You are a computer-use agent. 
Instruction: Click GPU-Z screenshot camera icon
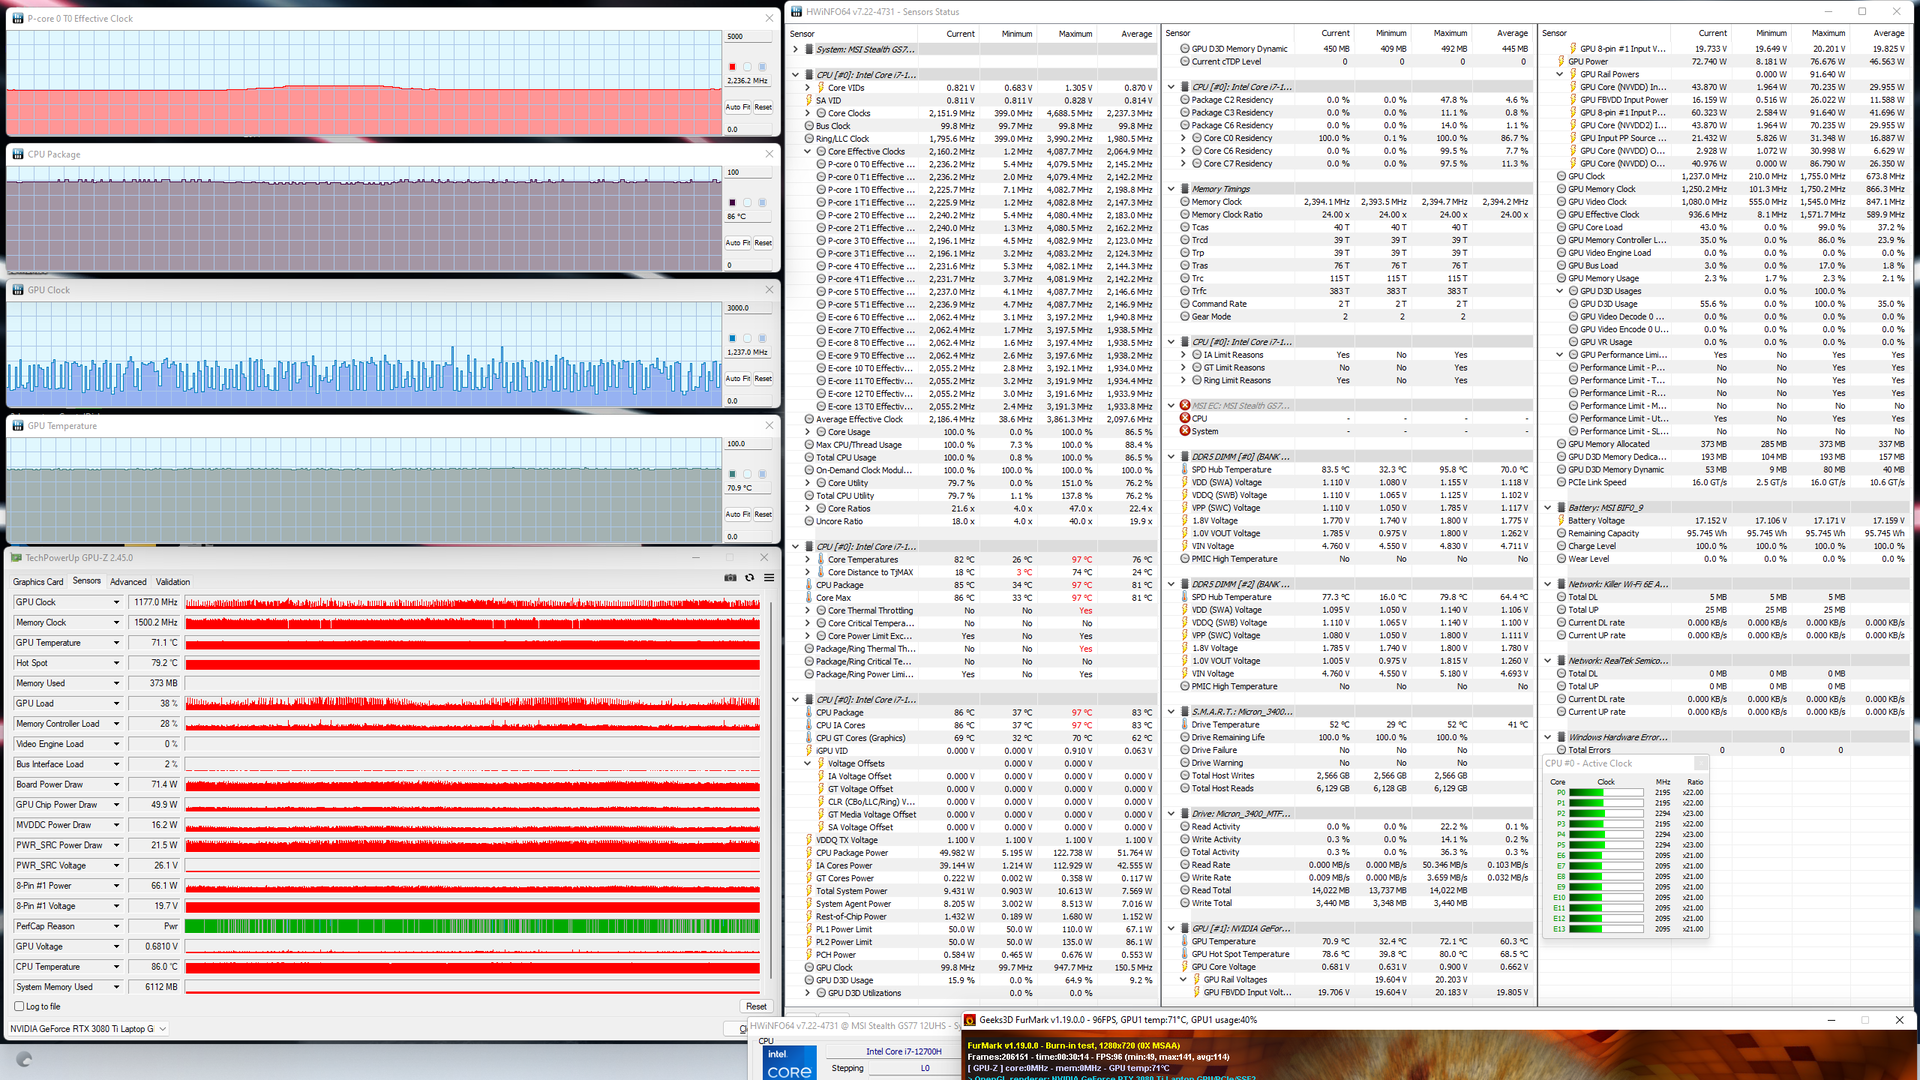pyautogui.click(x=730, y=578)
